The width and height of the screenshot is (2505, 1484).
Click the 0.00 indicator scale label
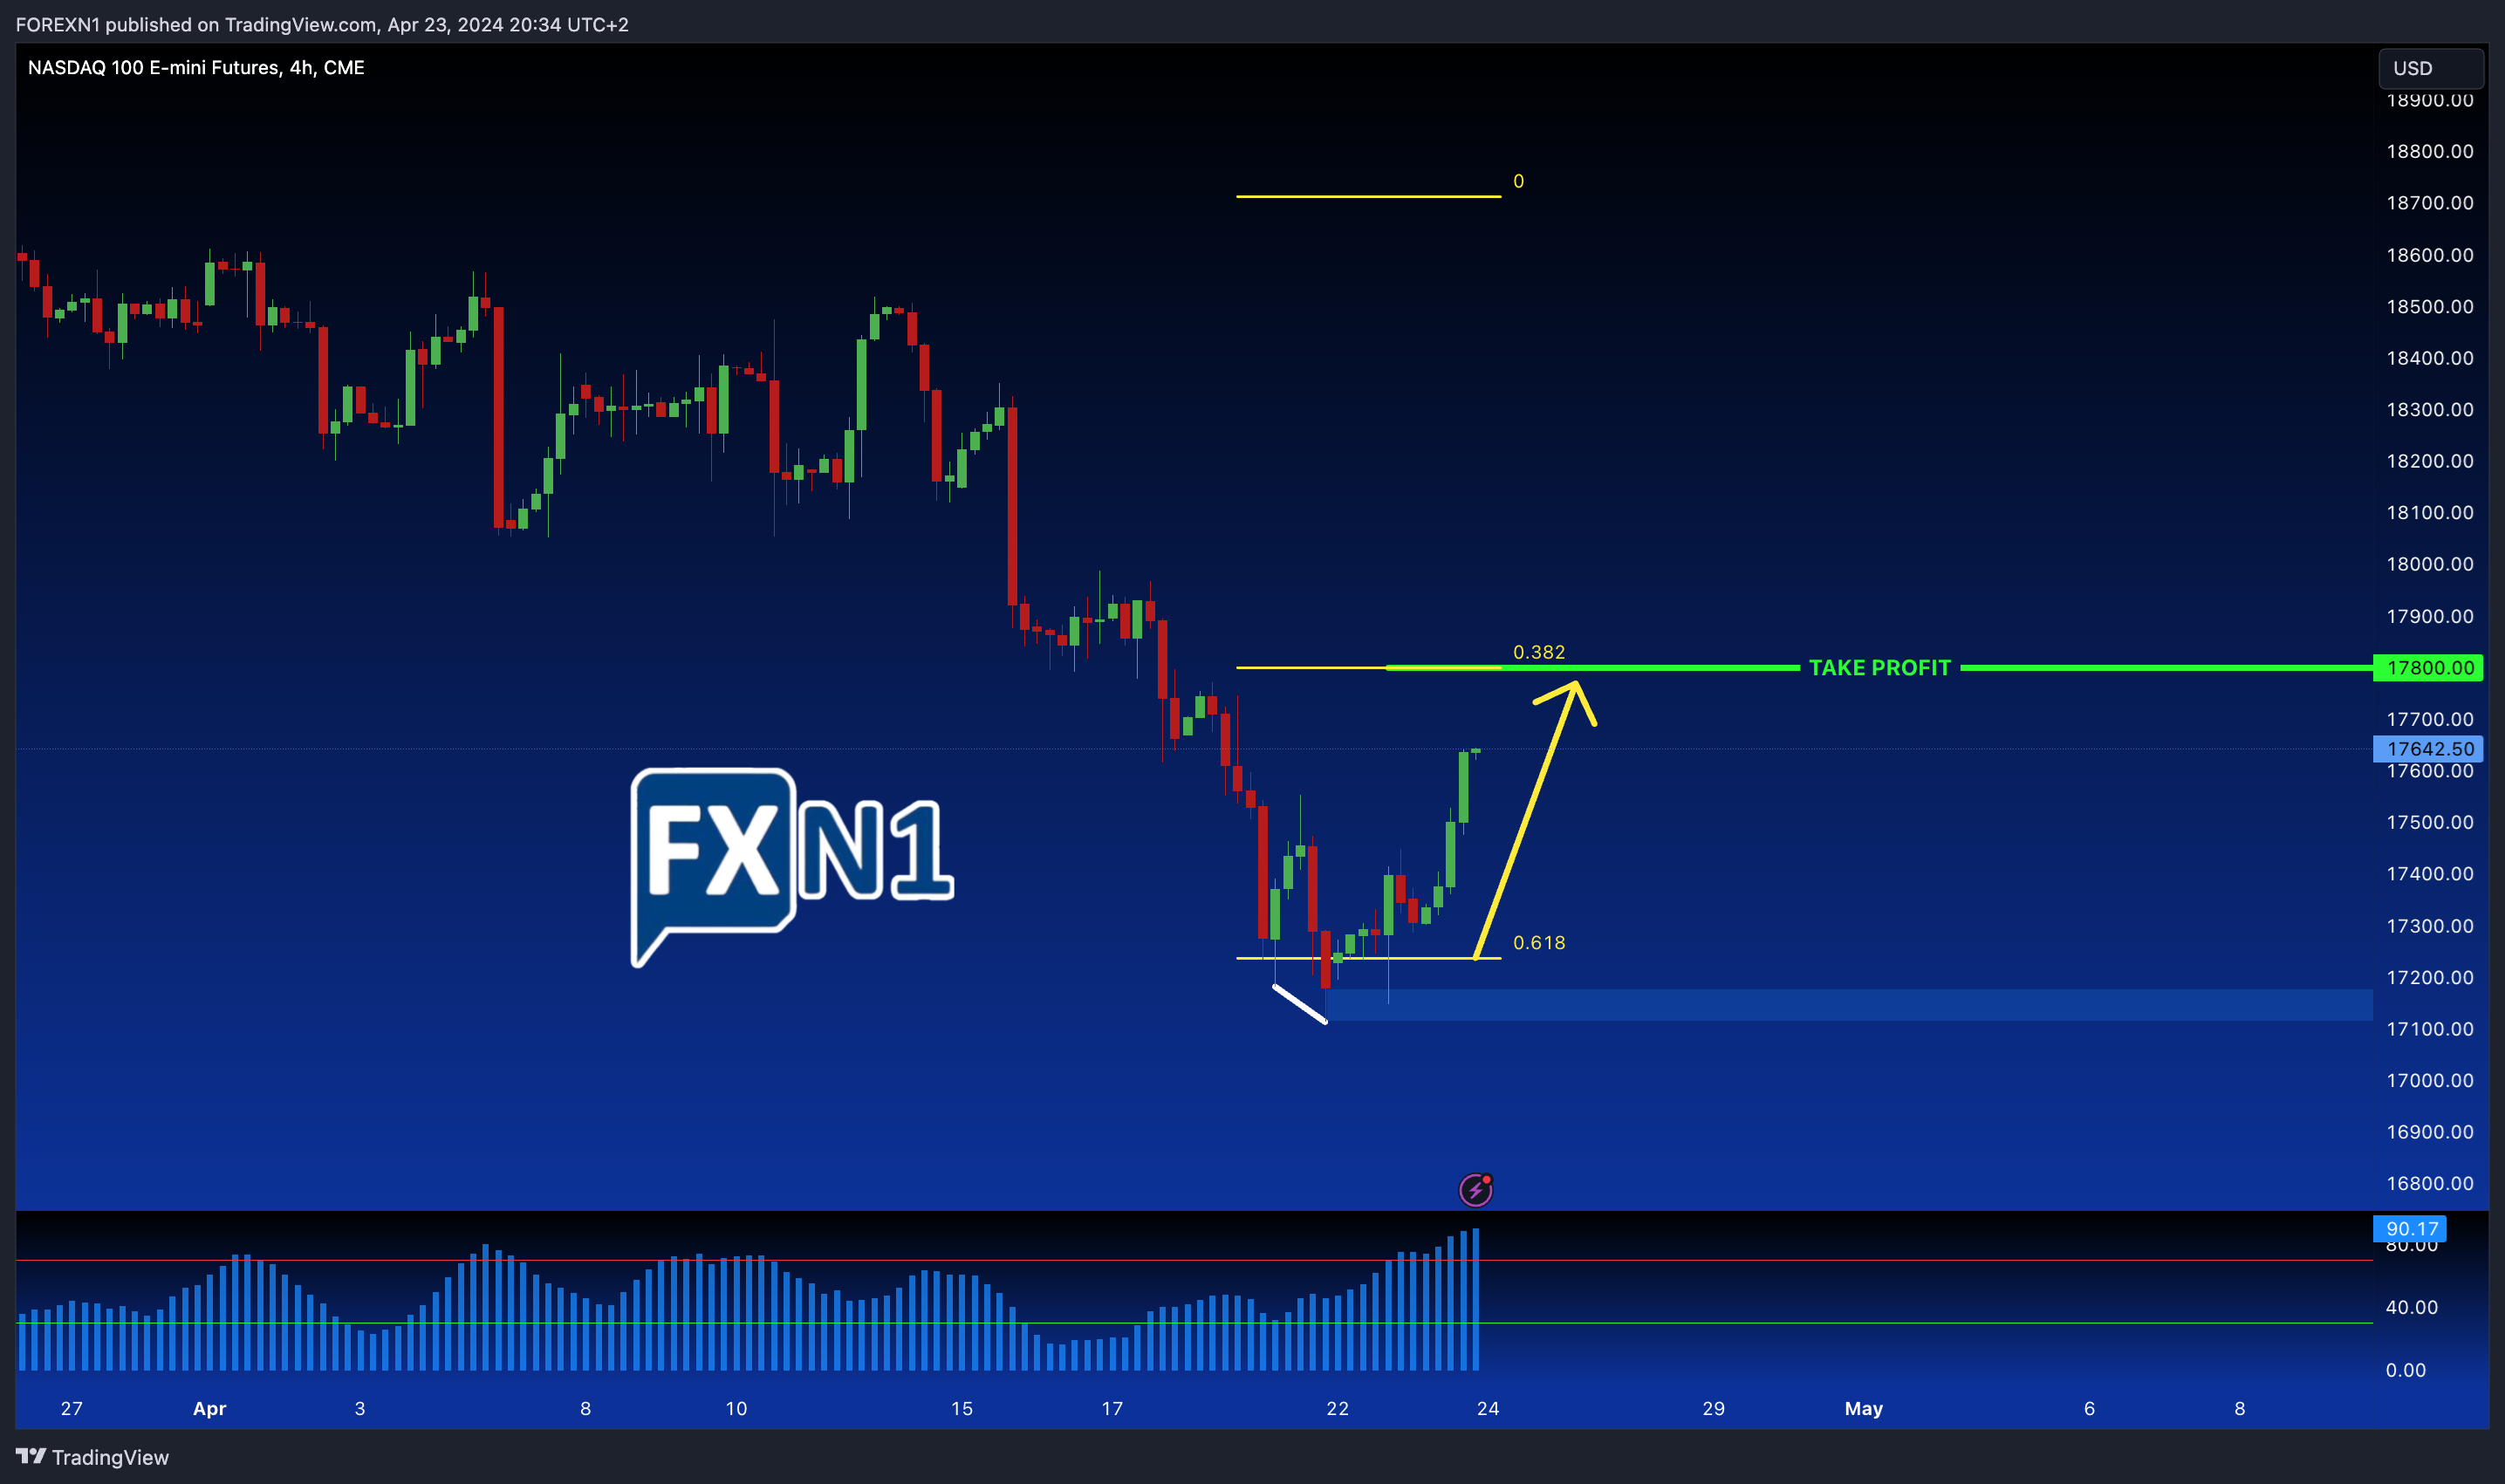(x=2405, y=1370)
